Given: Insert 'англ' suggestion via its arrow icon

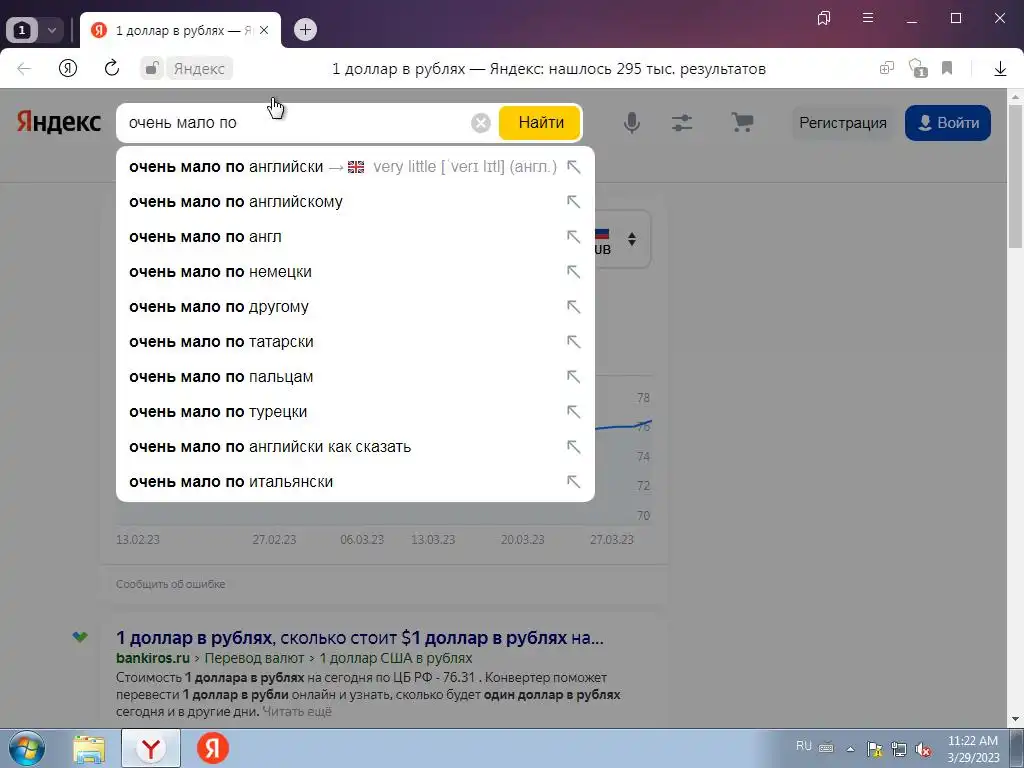Looking at the screenshot, I should point(573,237).
